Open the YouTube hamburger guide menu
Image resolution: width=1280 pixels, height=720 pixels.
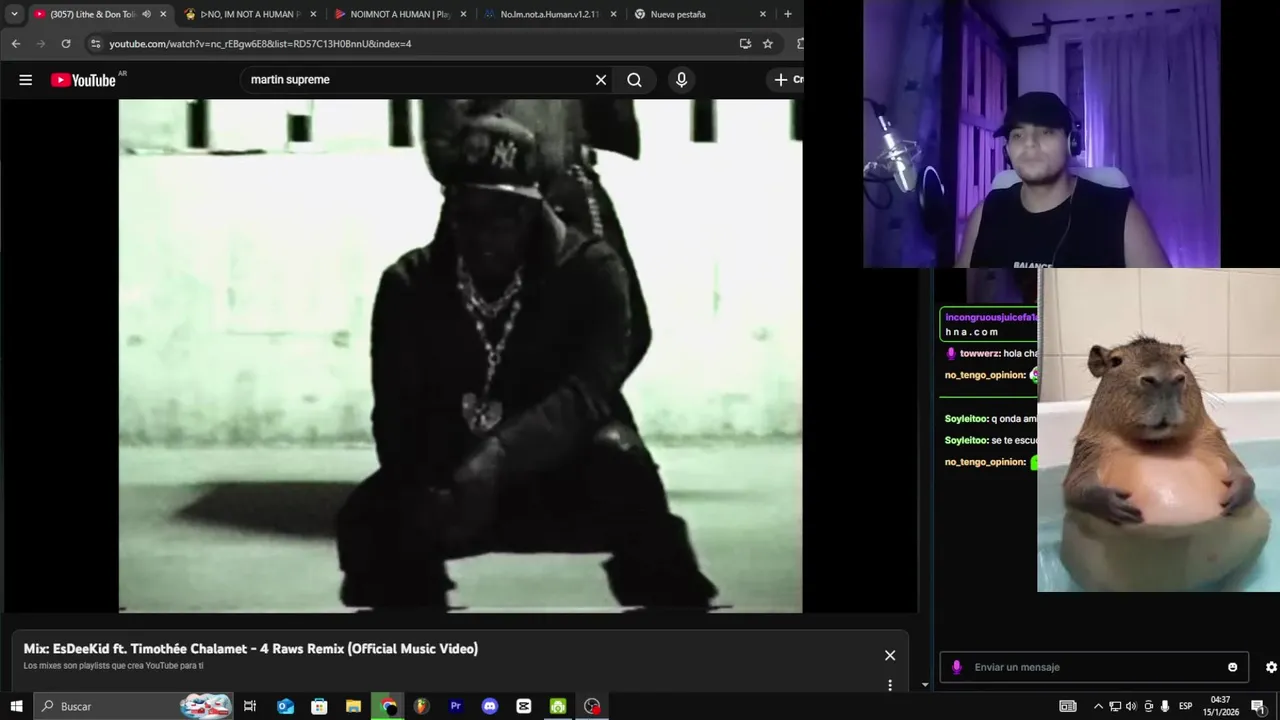coord(26,80)
